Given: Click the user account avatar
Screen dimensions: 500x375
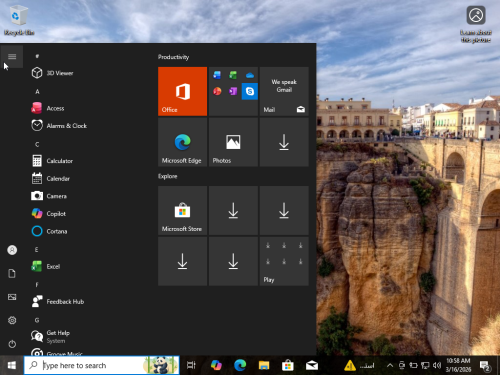Looking at the screenshot, I should [x=12, y=250].
